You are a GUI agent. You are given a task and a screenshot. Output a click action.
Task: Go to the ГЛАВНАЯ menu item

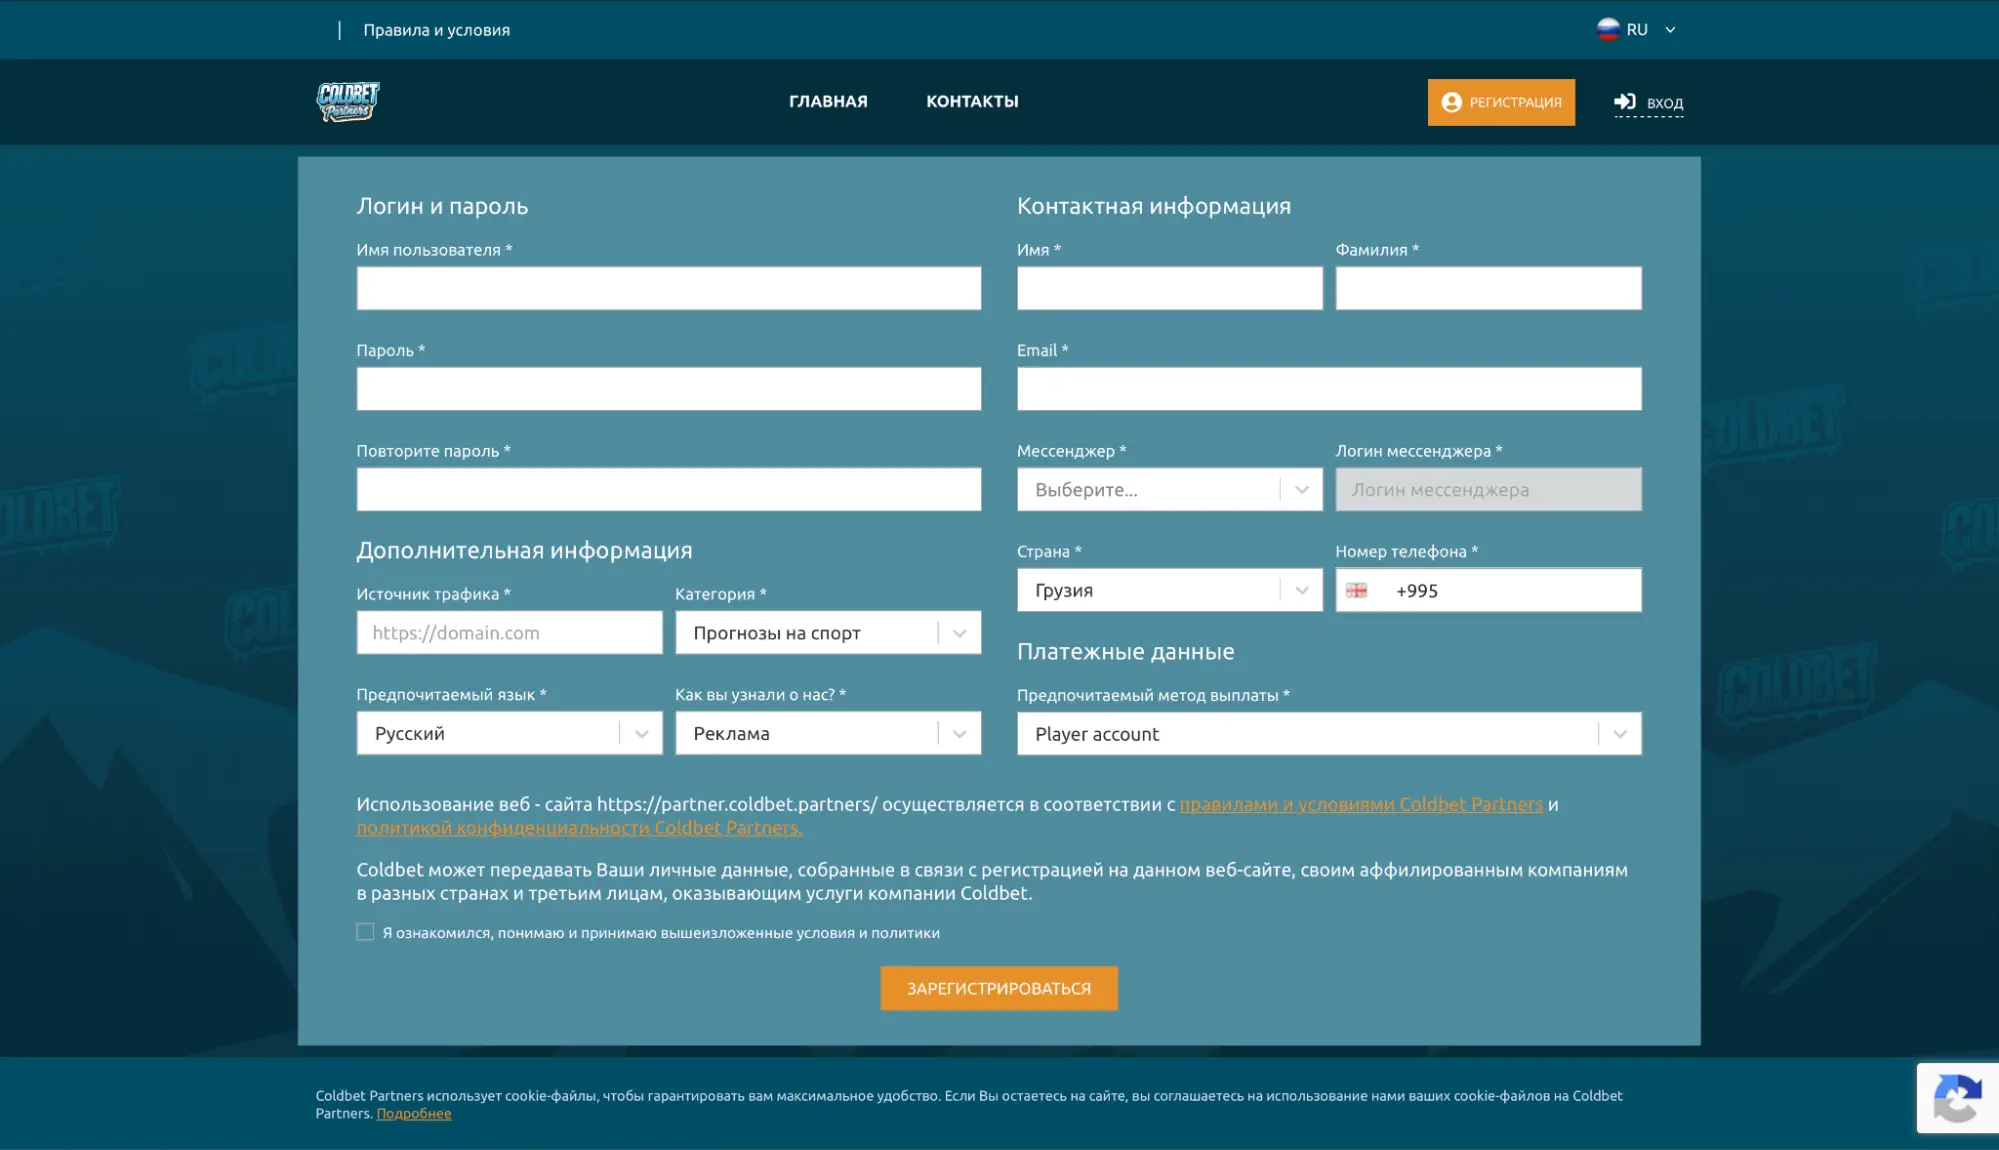828,101
